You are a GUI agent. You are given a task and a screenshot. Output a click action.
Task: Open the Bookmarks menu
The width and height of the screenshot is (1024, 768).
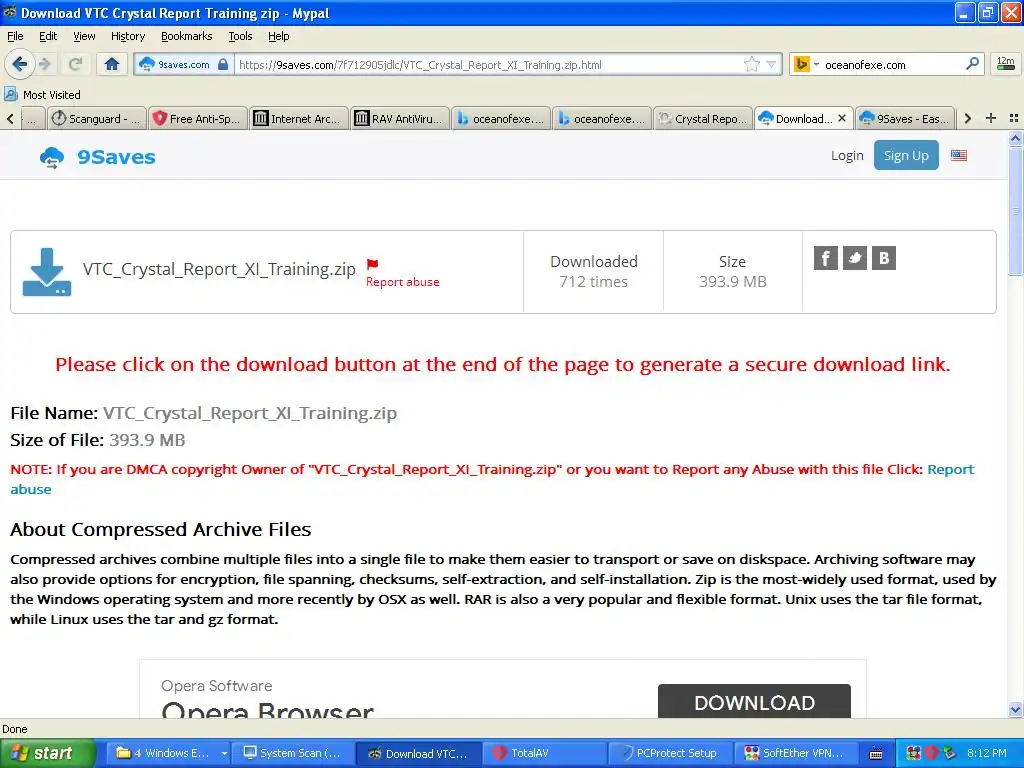point(186,36)
